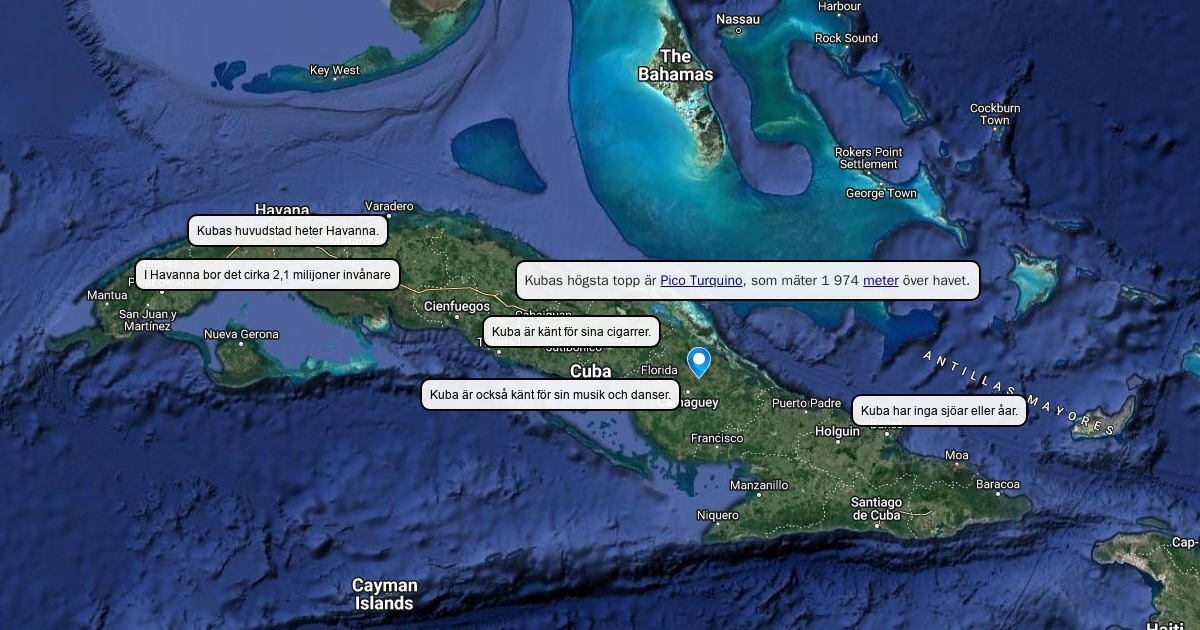The image size is (1200, 630).
Task: Click the Holguin city label
Action: (837, 432)
